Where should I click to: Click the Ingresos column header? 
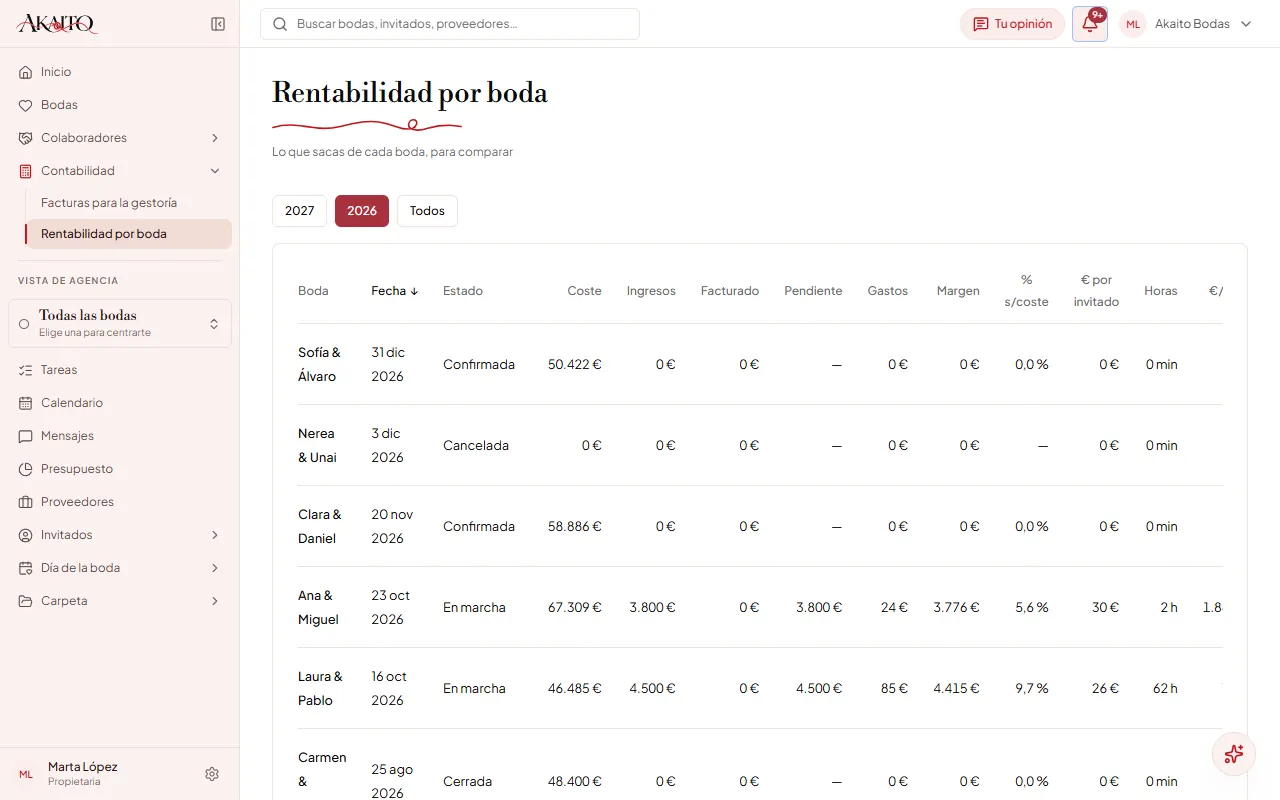click(x=651, y=291)
